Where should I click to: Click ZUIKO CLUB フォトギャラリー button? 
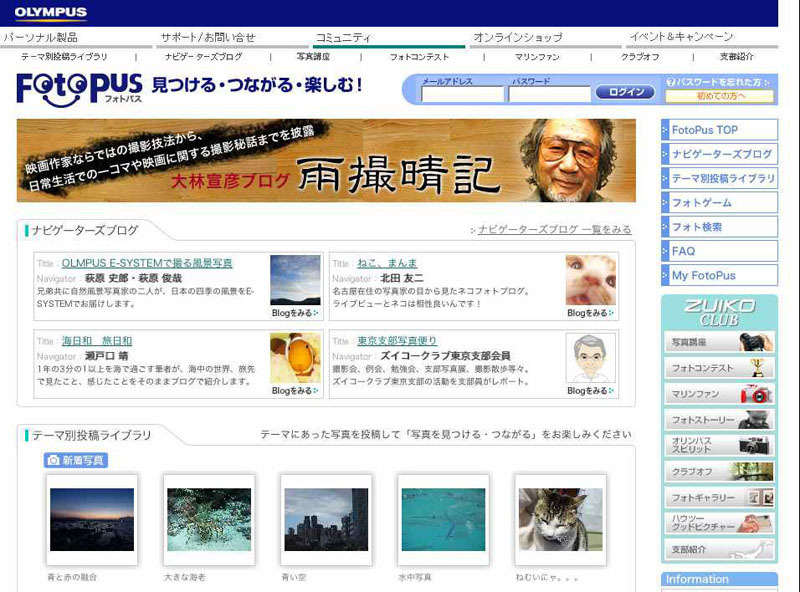coord(719,498)
